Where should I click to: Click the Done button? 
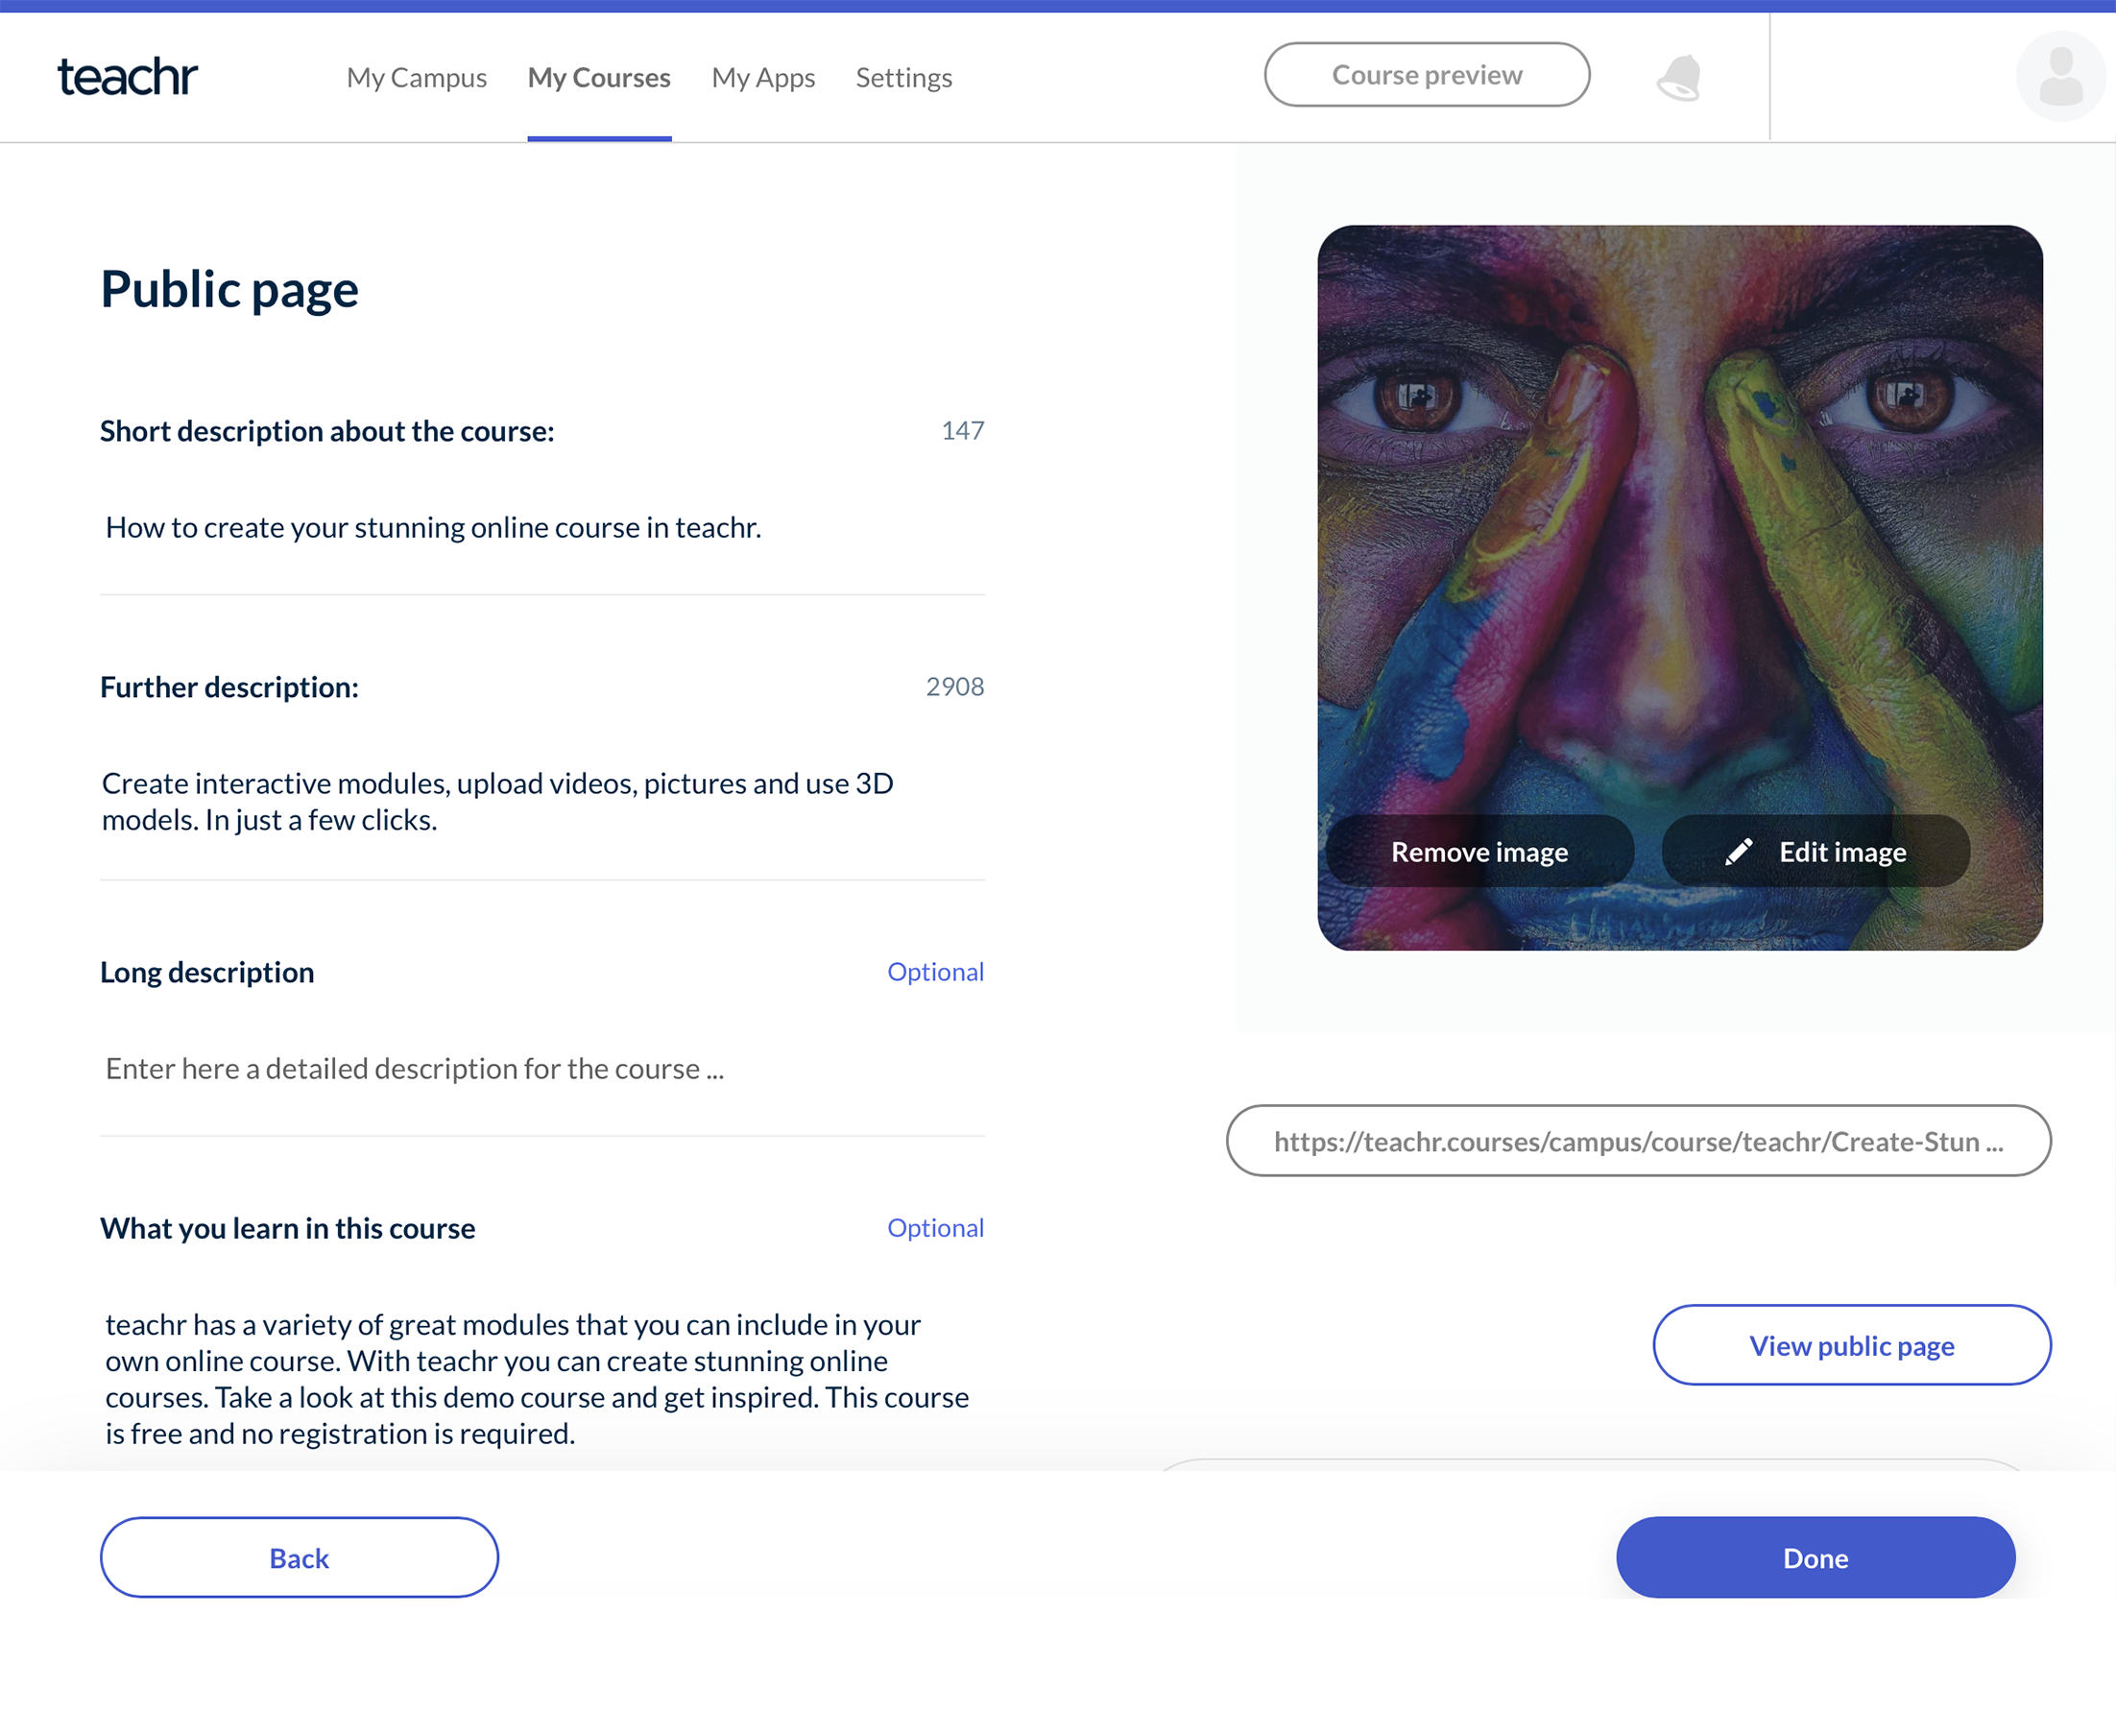pyautogui.click(x=1815, y=1557)
